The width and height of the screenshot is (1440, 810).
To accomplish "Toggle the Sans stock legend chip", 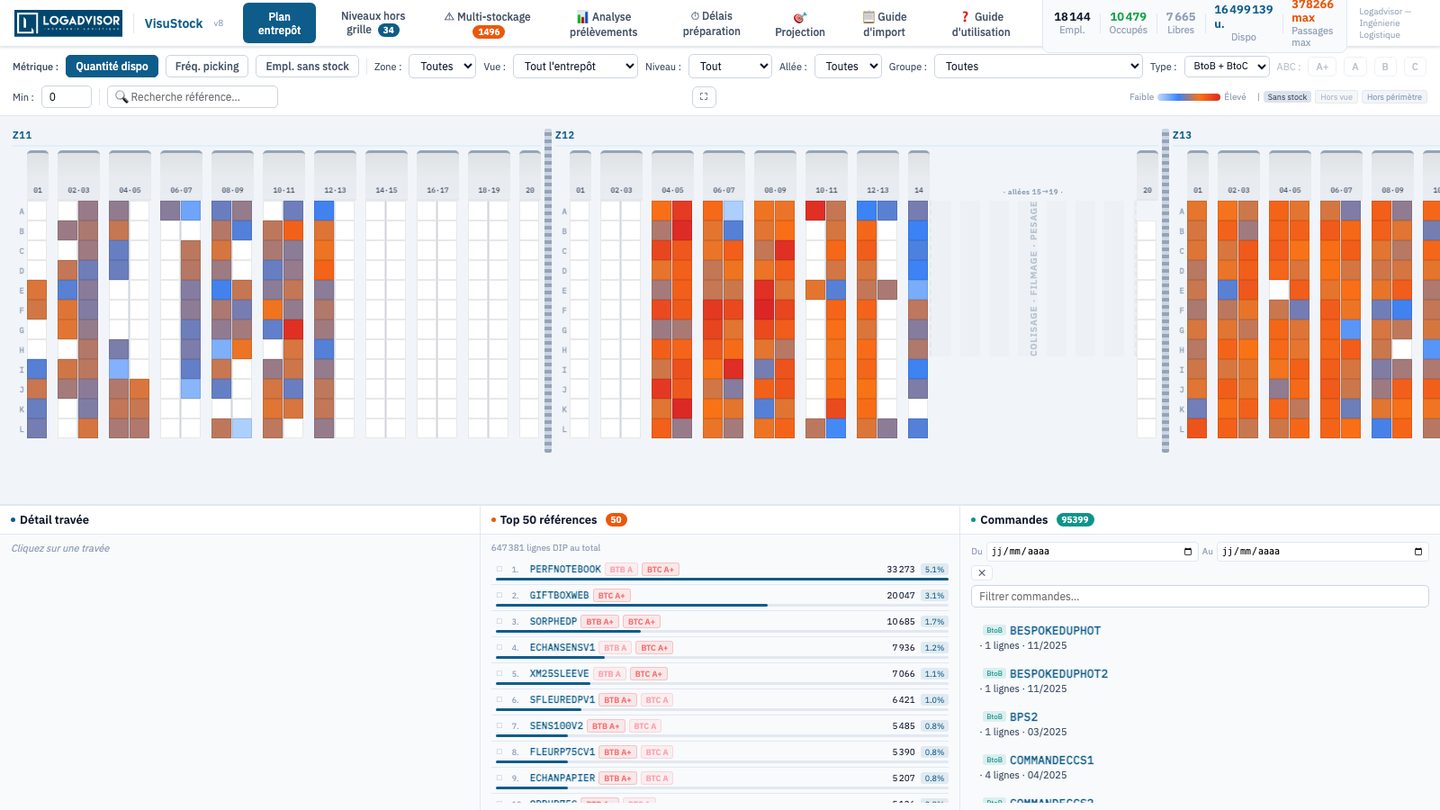I will 1286,97.
